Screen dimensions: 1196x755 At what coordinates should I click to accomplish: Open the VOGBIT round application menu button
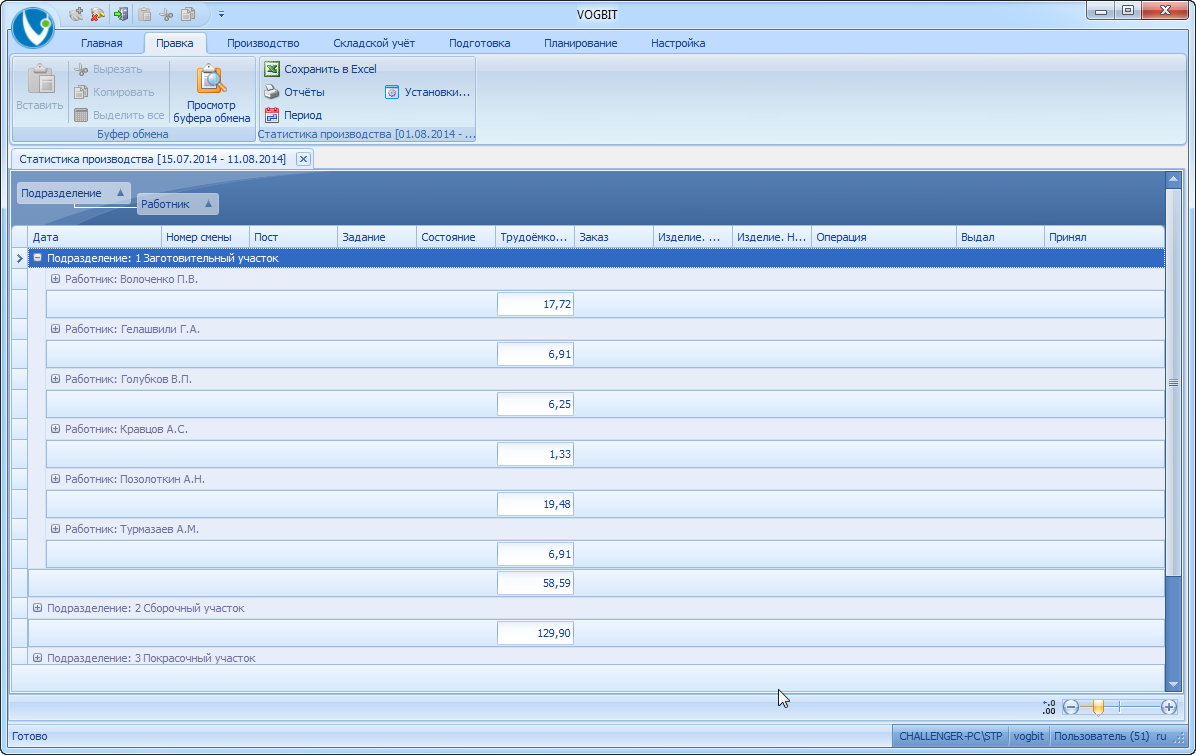[32, 27]
